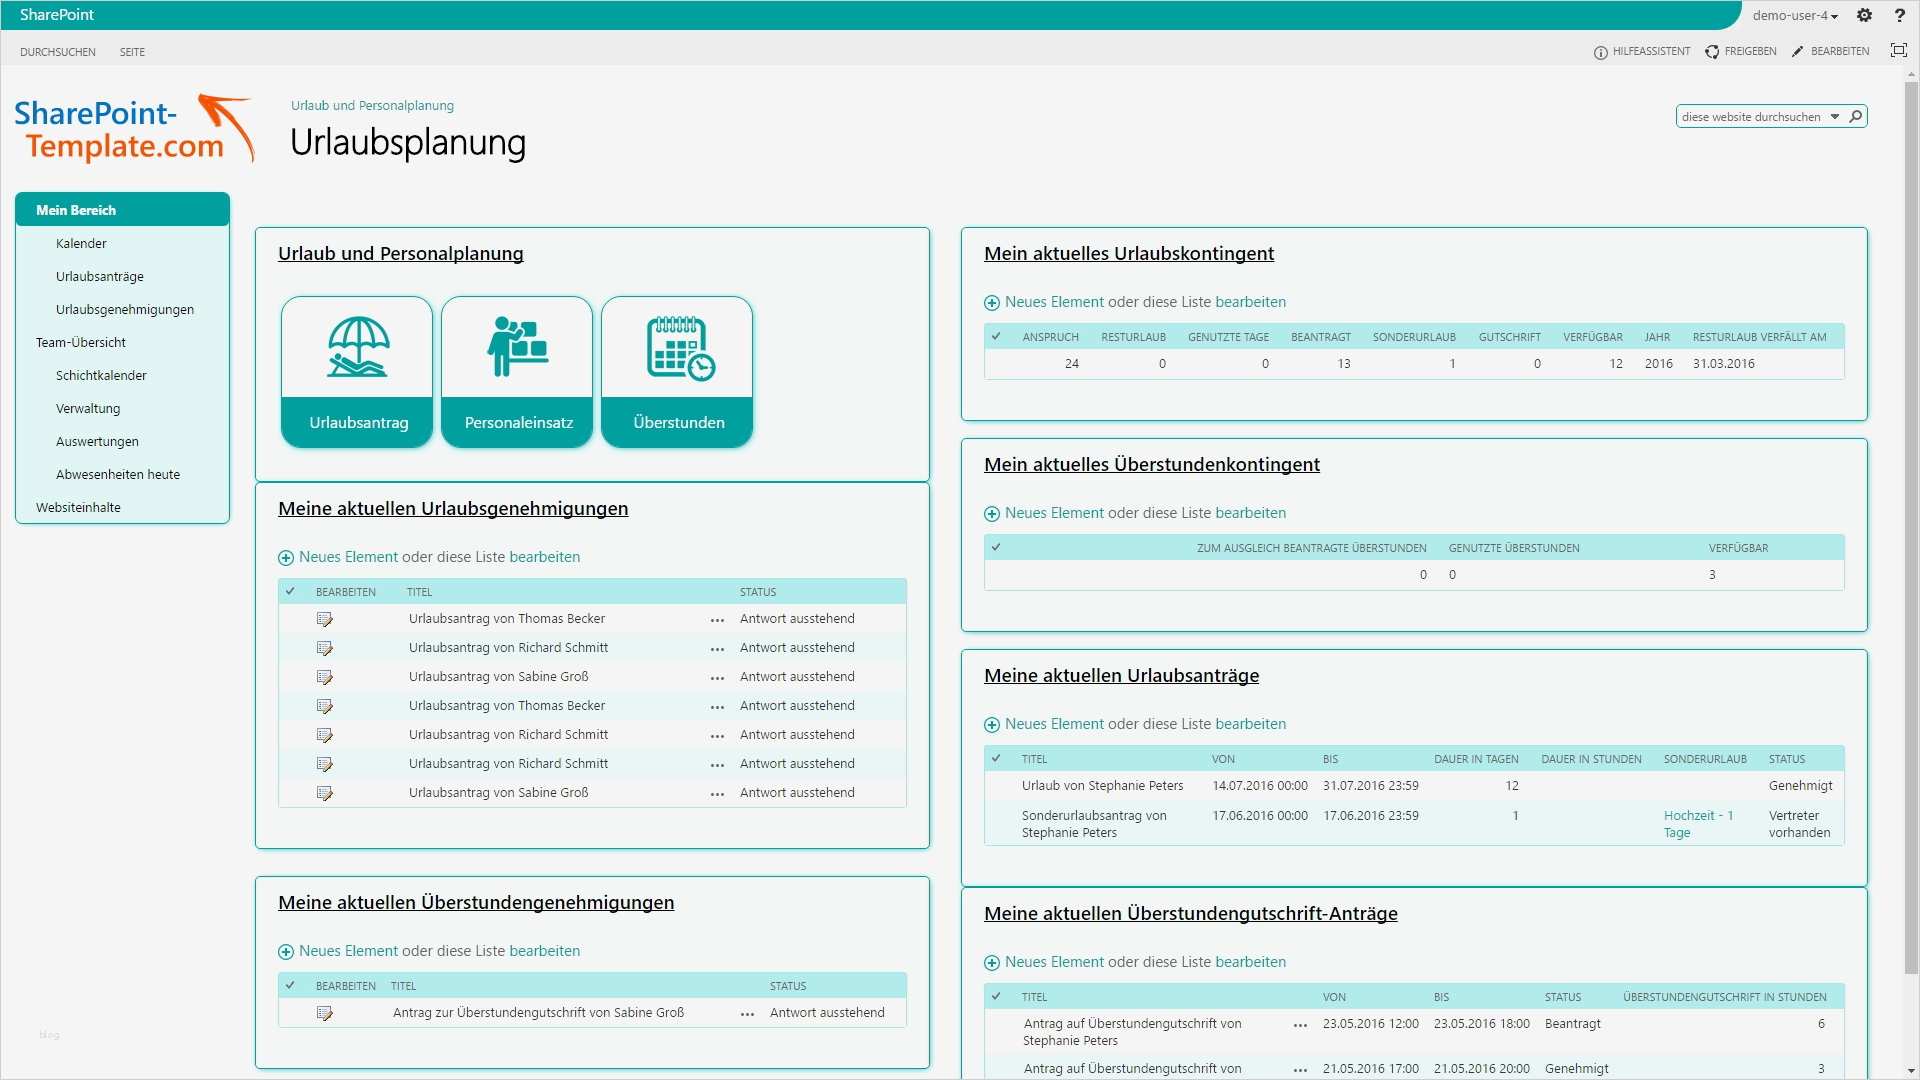Screen dimensions: 1920x1080
Task: Open the demo-user-4 account dropdown
Action: click(1794, 16)
